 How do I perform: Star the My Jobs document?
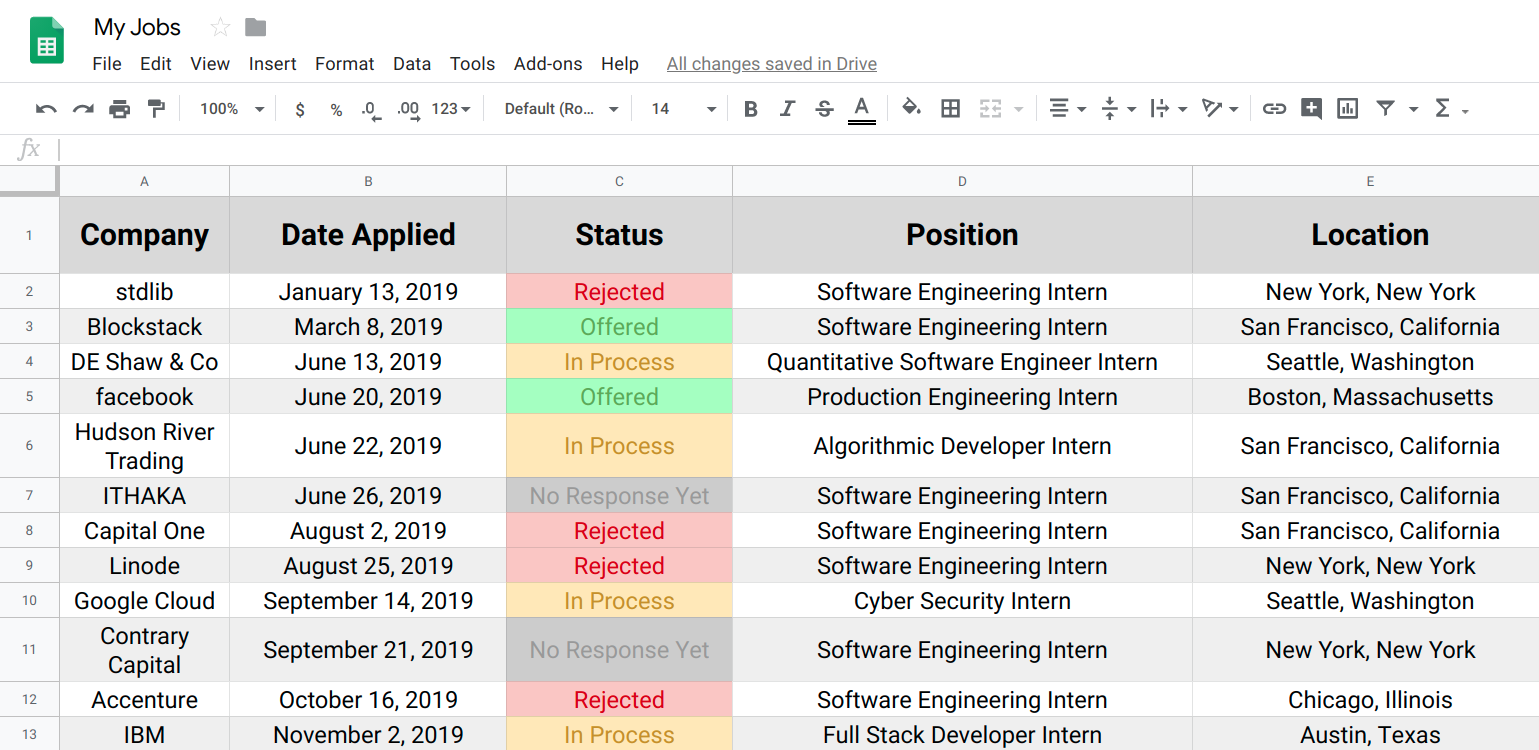(220, 27)
